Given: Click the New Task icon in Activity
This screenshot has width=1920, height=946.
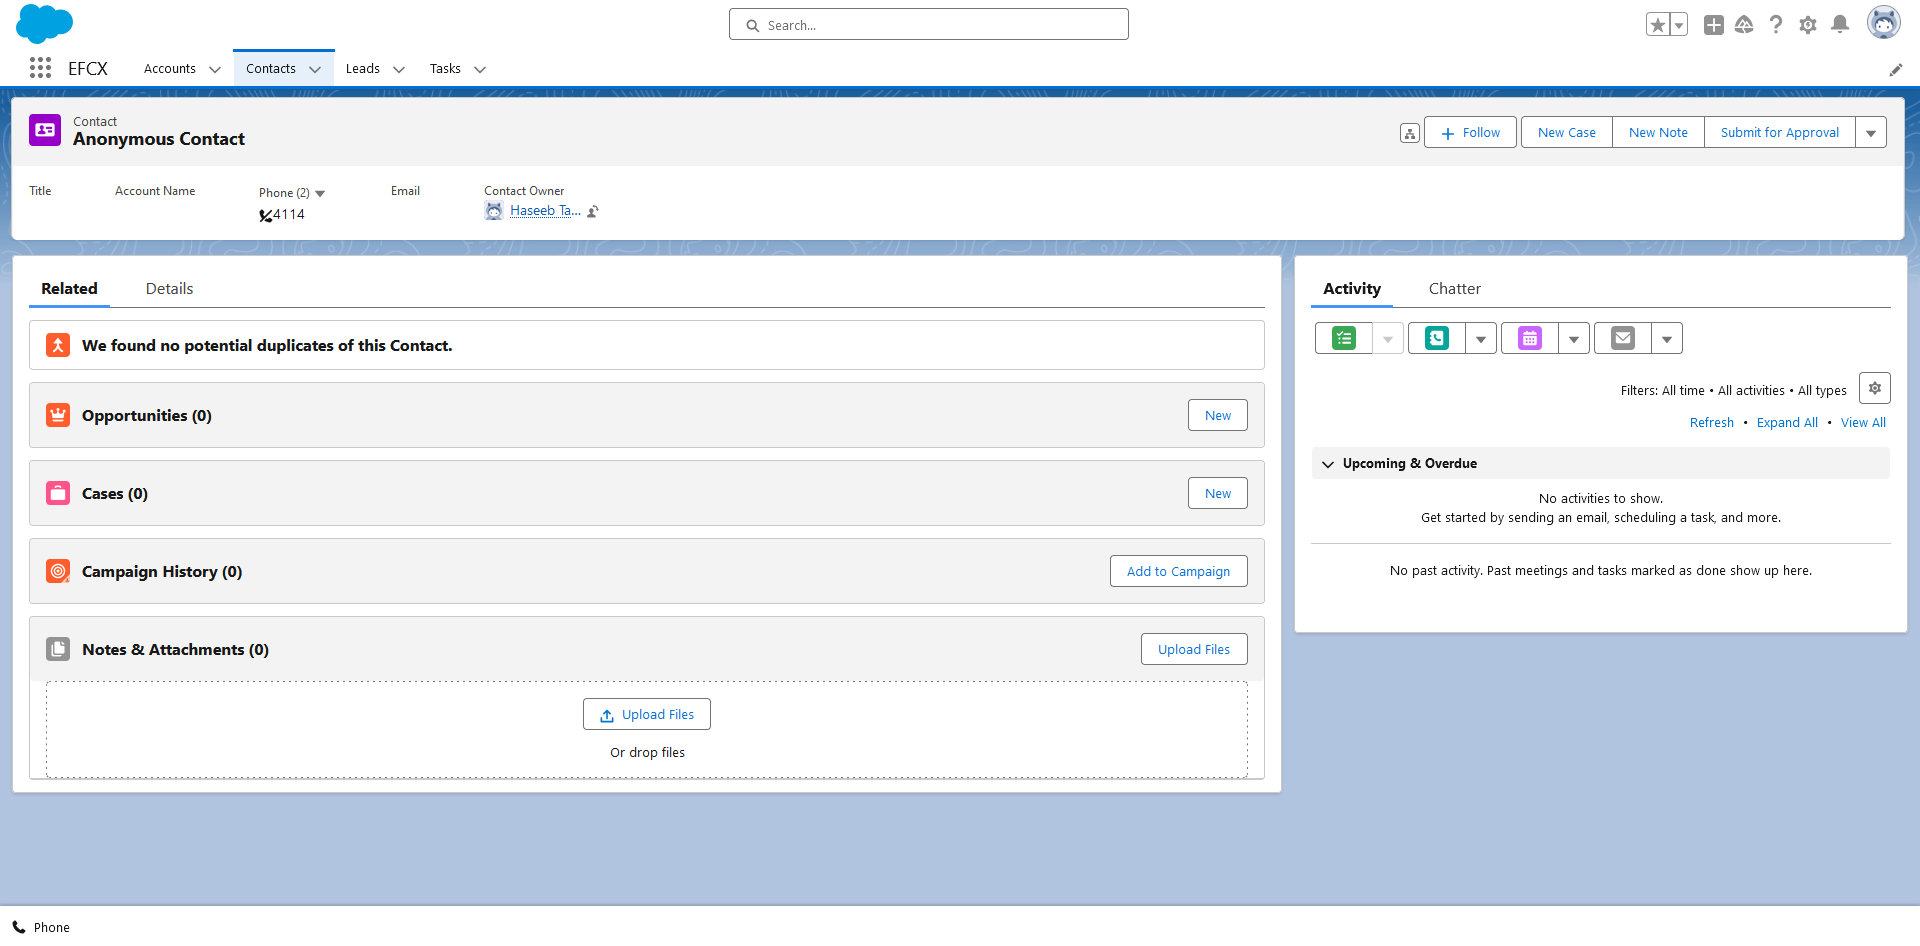Looking at the screenshot, I should 1343,339.
